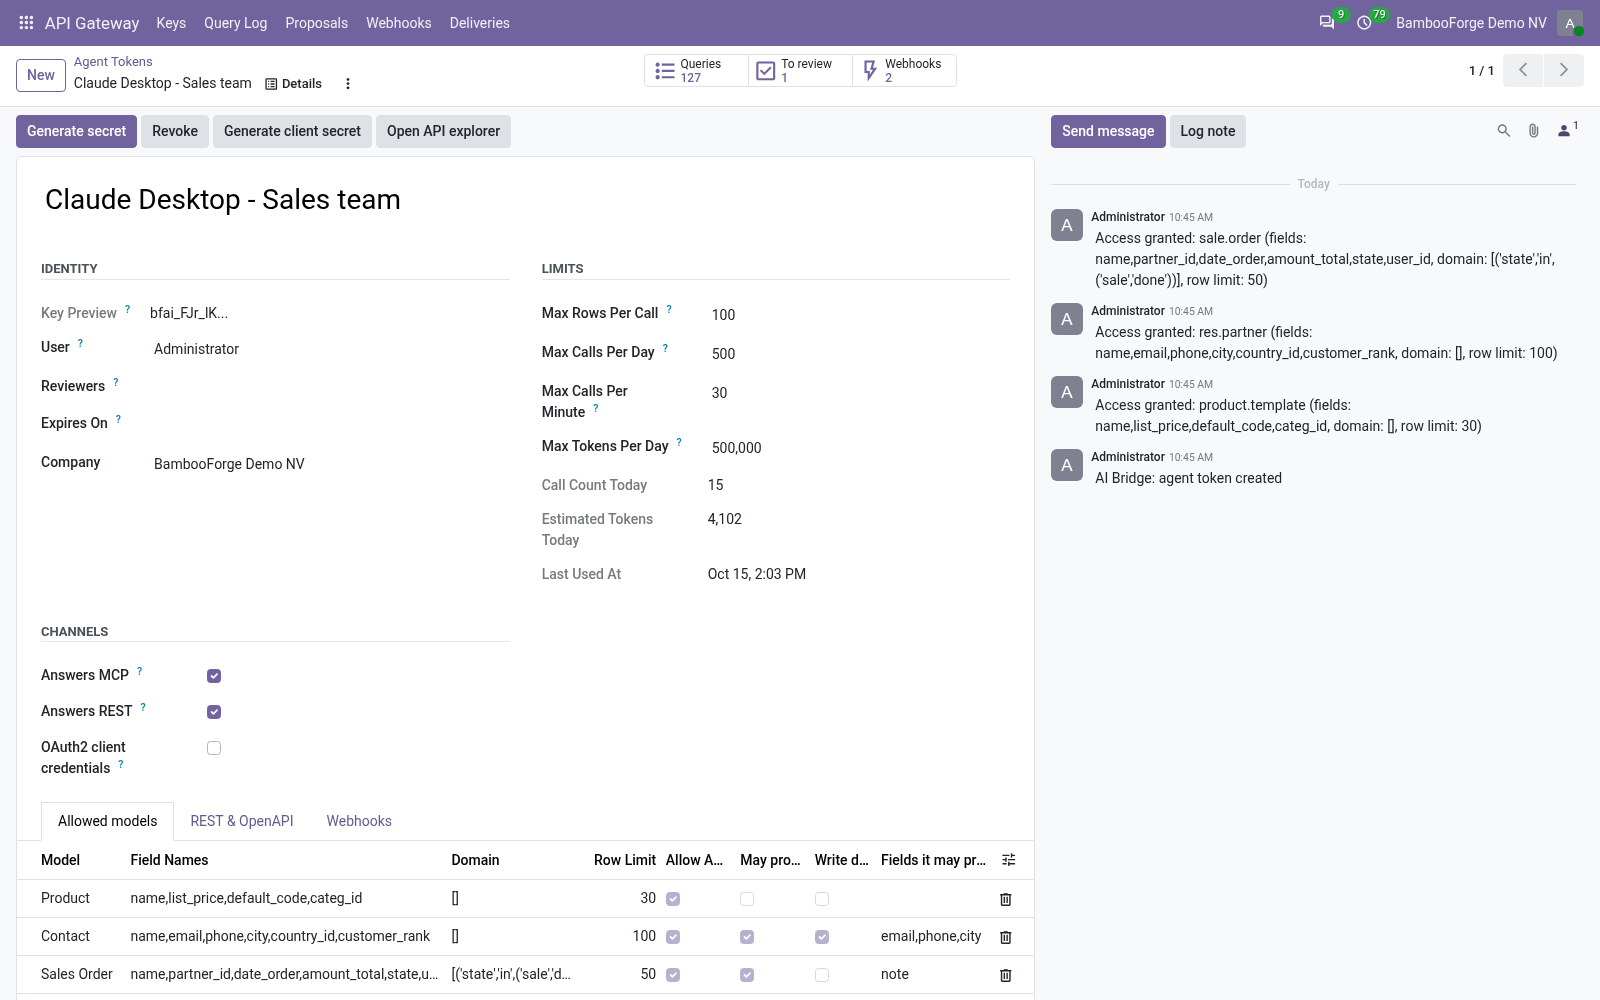
Task: Click the Revoke button
Action: [175, 131]
